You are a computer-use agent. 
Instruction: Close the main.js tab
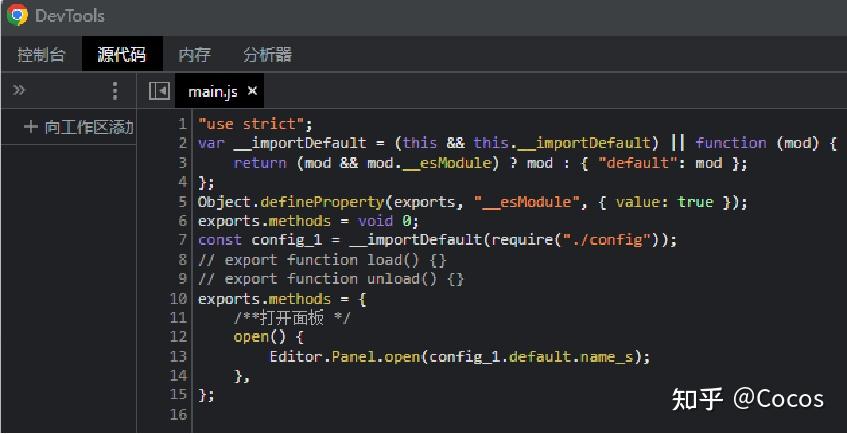click(252, 91)
